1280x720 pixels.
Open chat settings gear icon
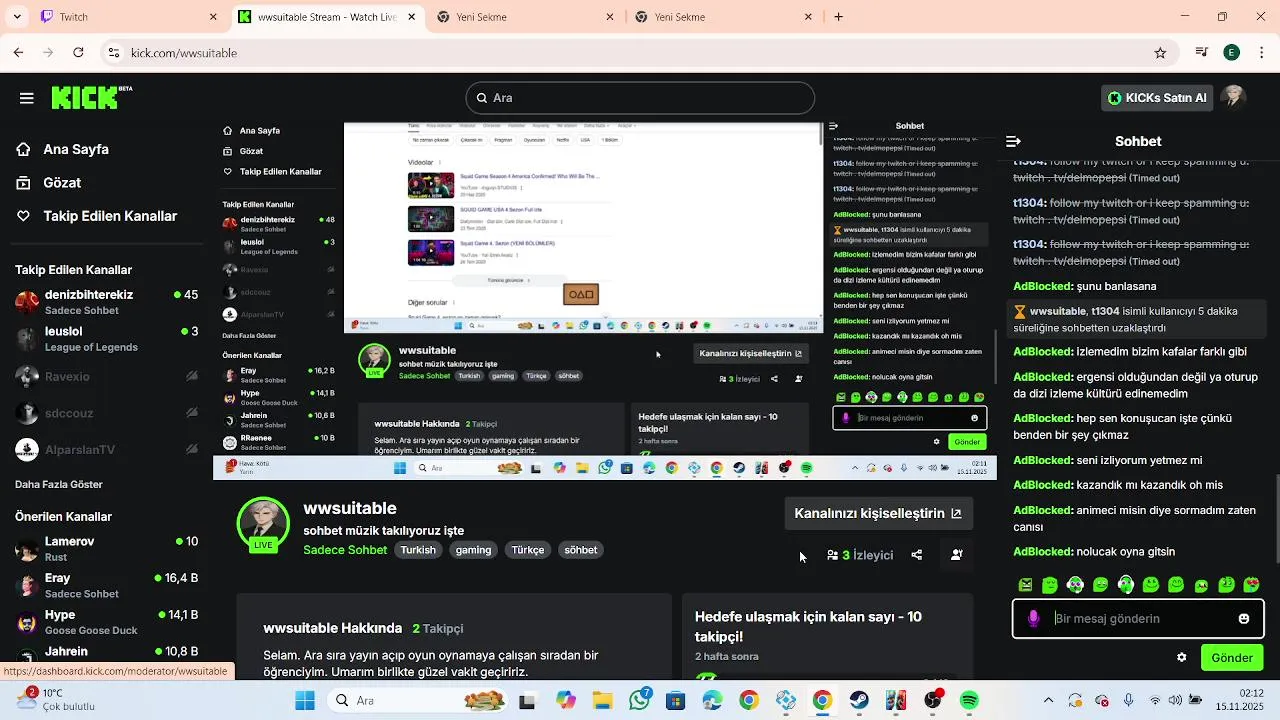pyautogui.click(x=1182, y=658)
